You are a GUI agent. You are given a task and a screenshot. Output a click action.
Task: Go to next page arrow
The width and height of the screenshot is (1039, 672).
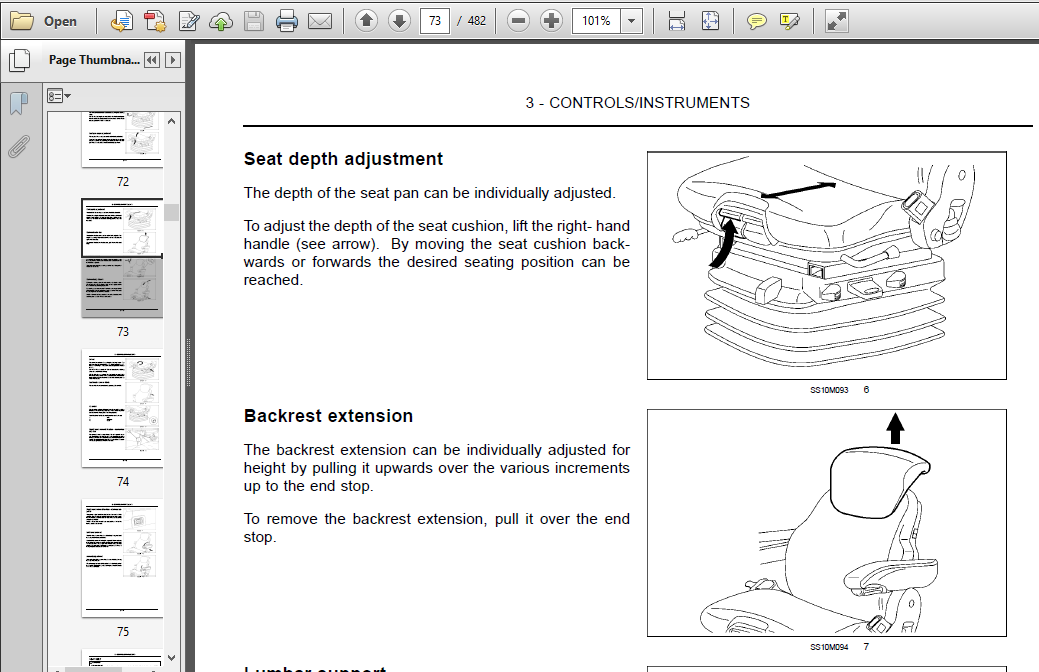coord(399,21)
